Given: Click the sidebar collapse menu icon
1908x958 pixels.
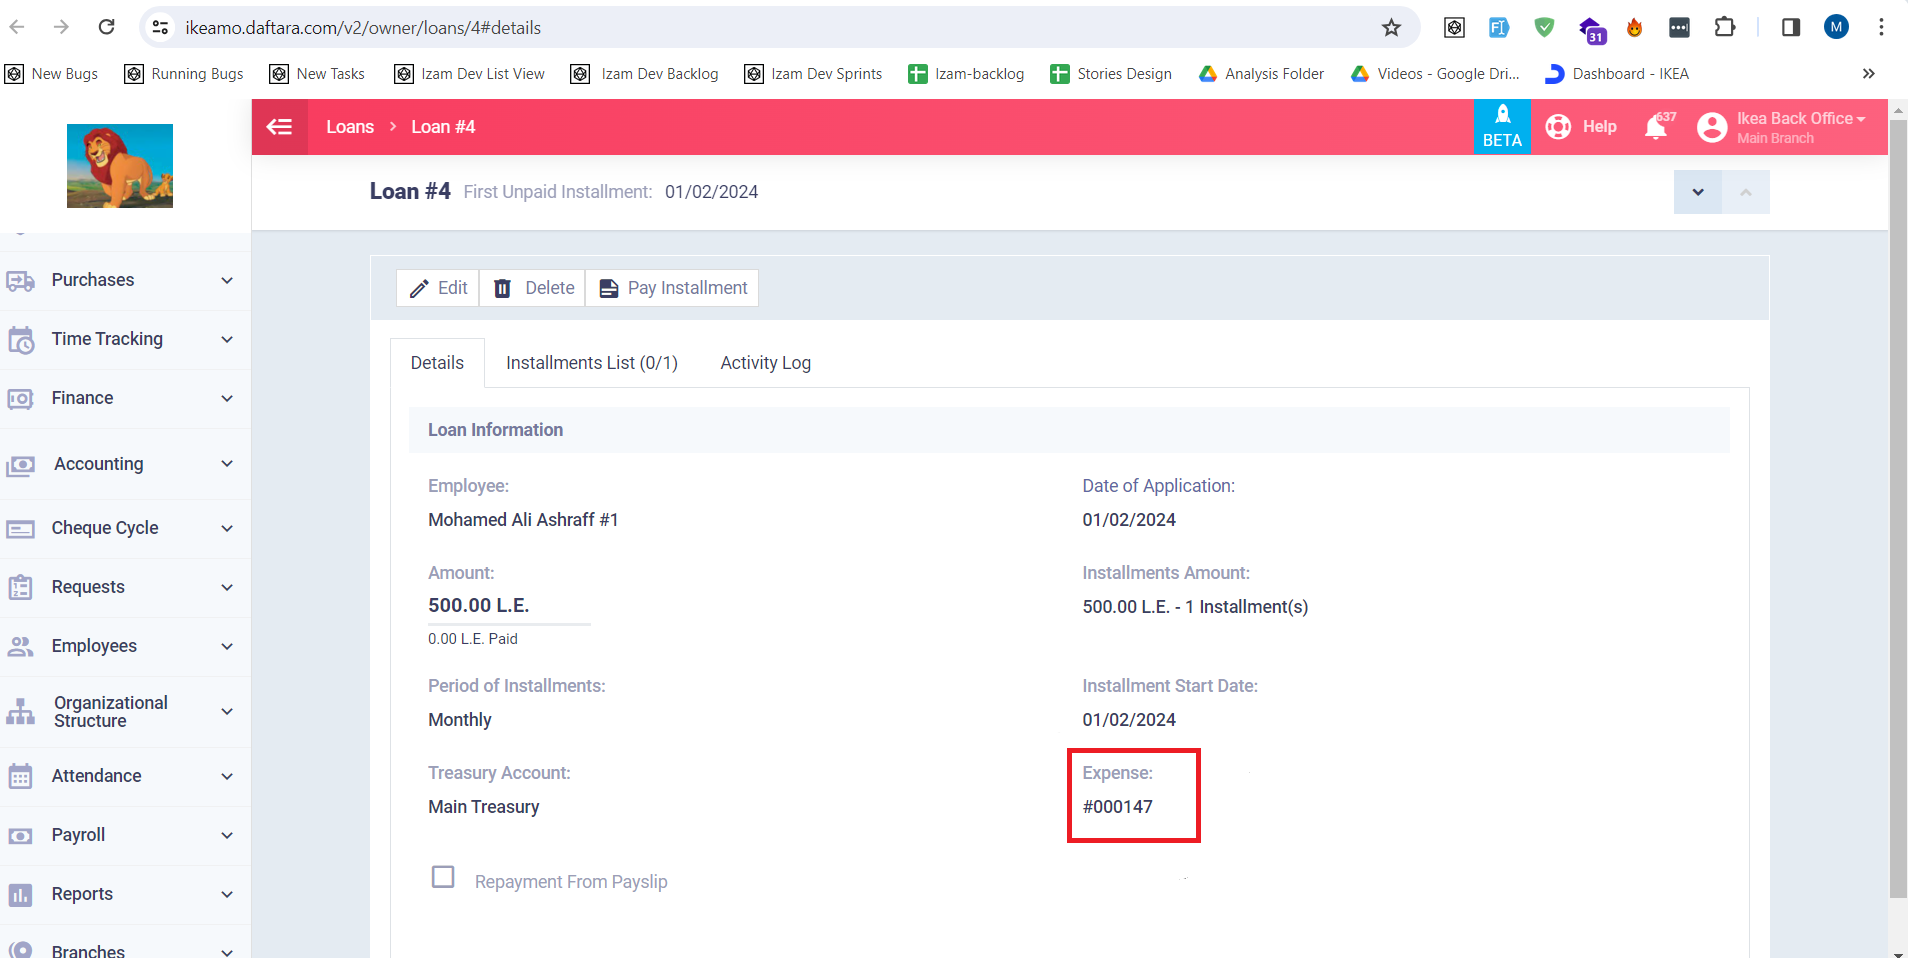Looking at the screenshot, I should click(279, 127).
